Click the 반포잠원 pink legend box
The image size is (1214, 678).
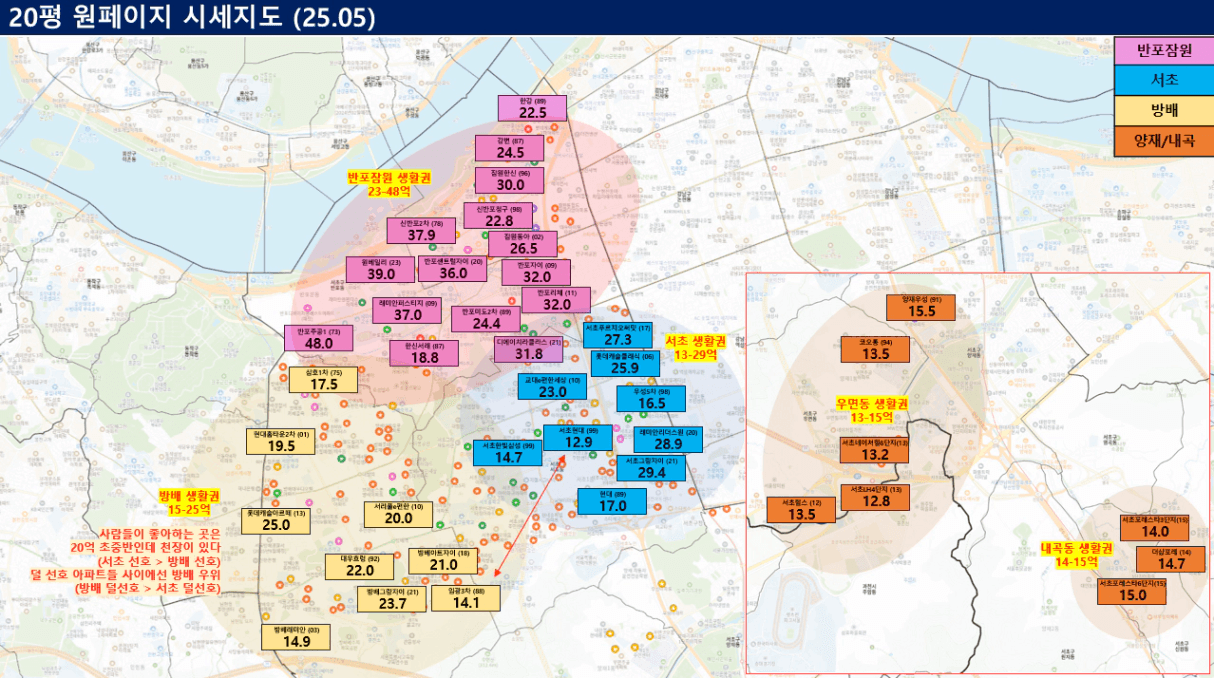point(1164,50)
